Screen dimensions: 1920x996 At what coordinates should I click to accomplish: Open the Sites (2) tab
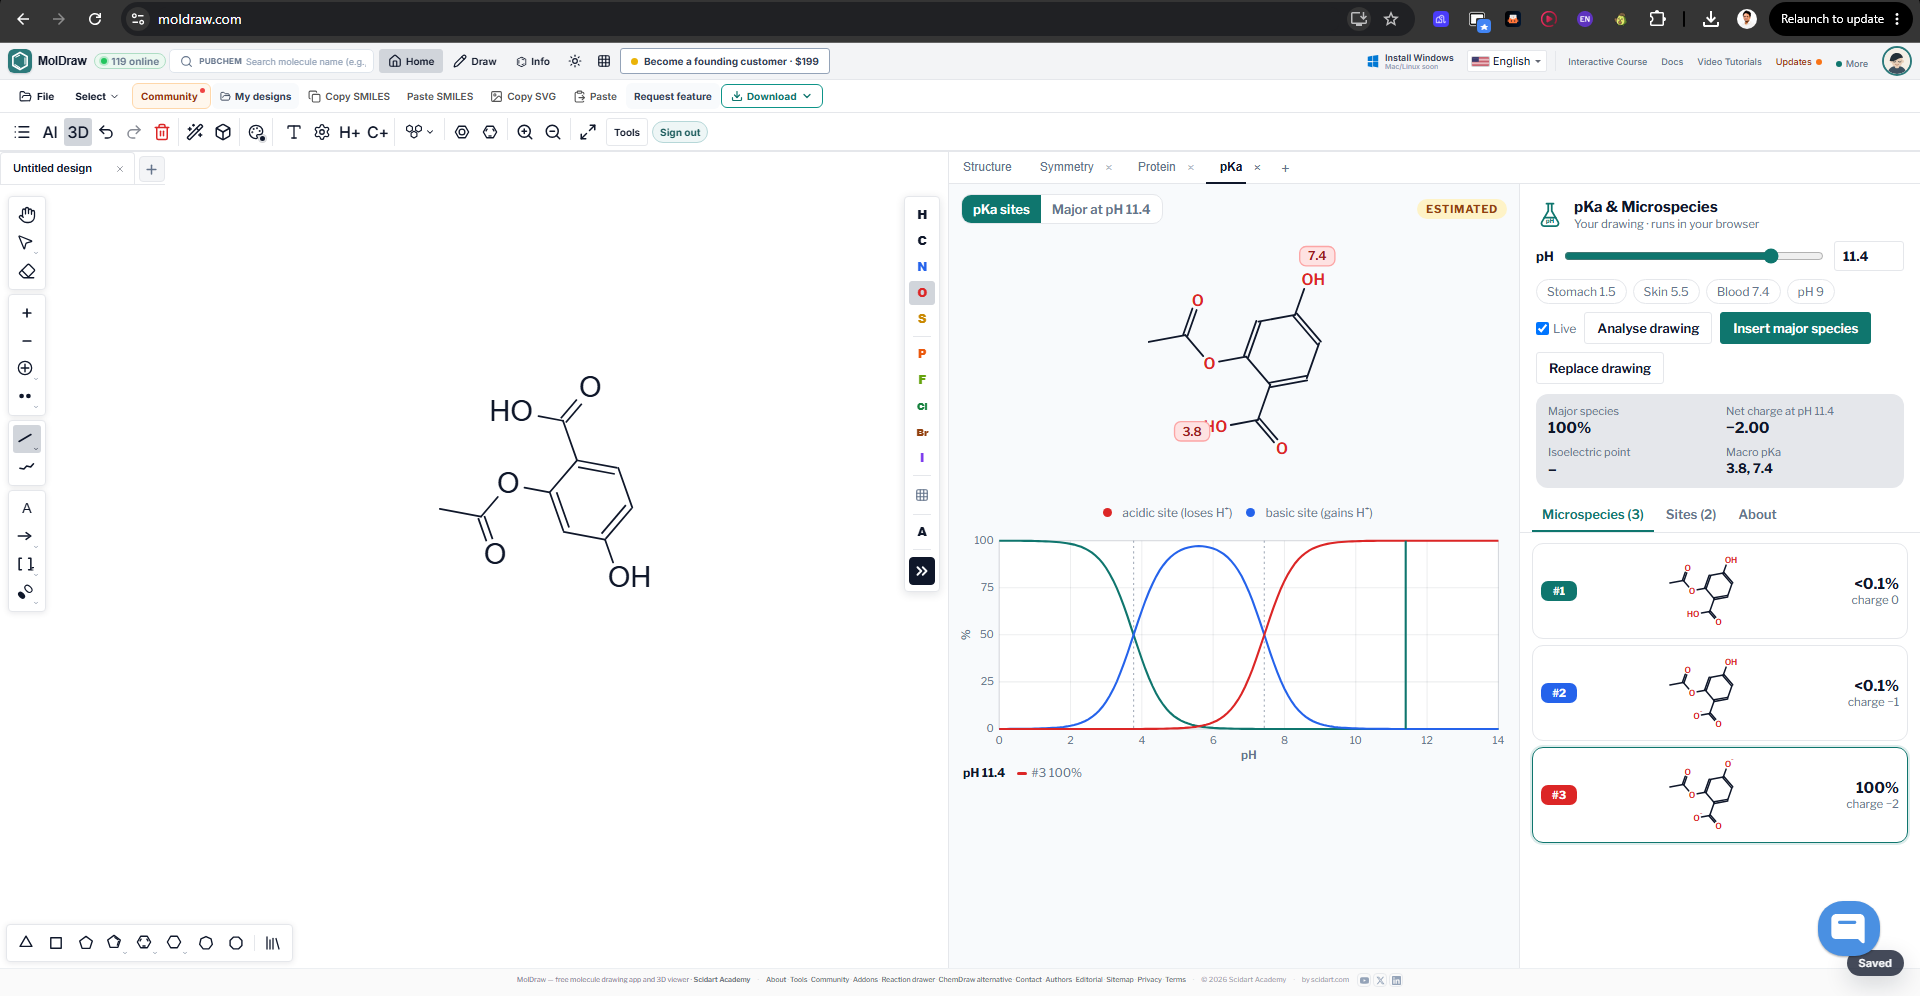pos(1691,514)
